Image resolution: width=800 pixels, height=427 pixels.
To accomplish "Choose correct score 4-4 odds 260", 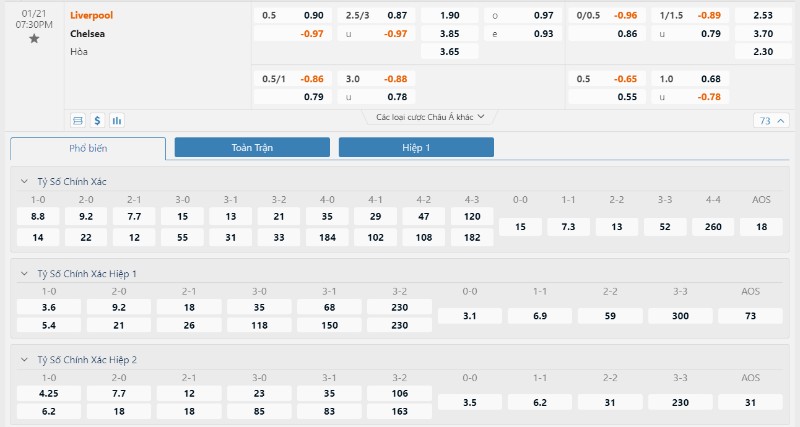I will tap(713, 227).
